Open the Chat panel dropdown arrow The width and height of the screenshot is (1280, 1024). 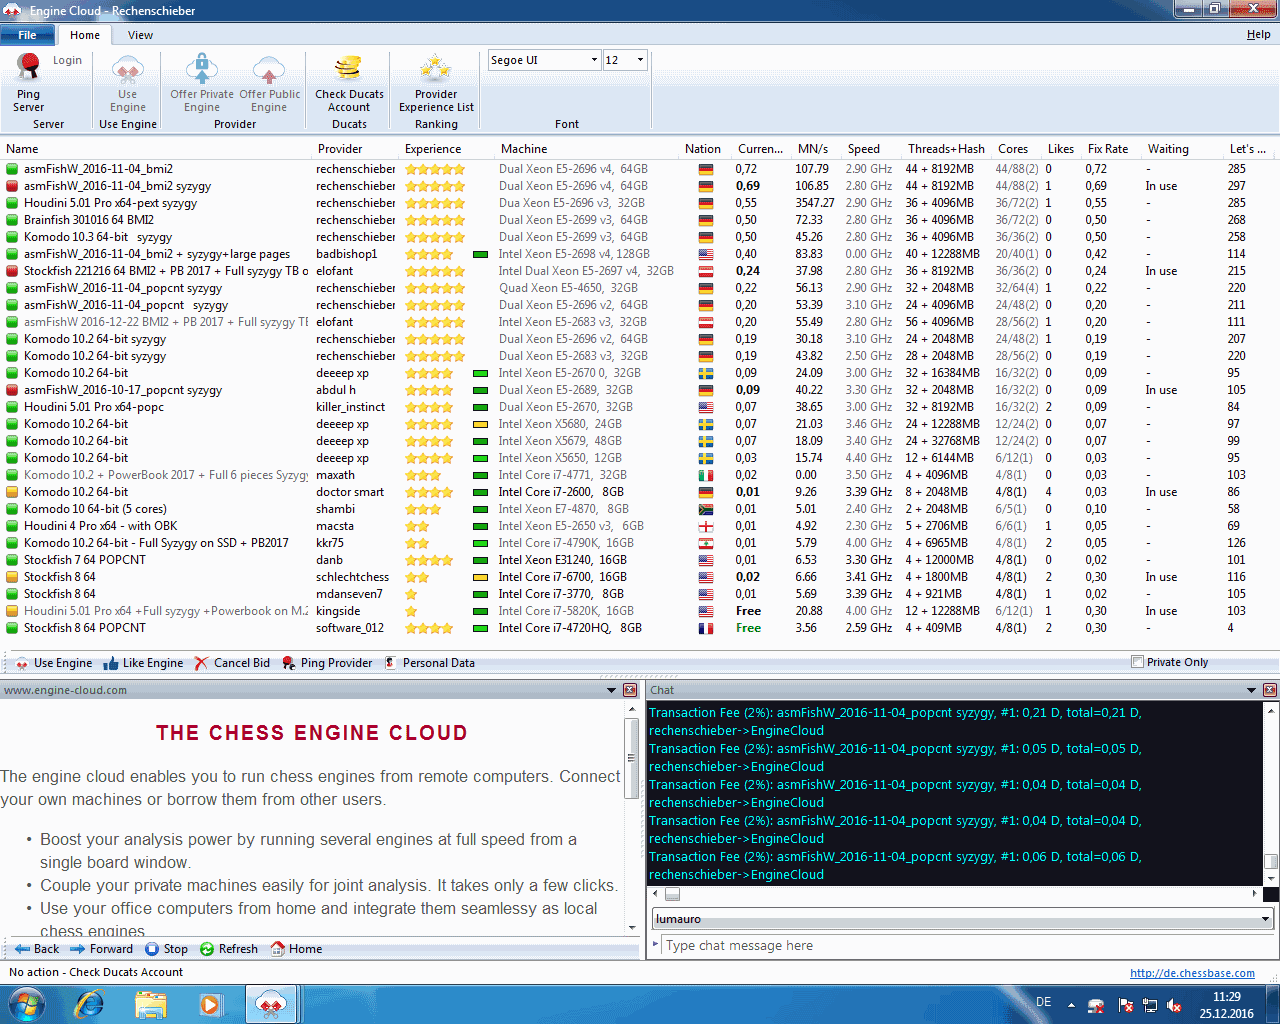(1251, 690)
